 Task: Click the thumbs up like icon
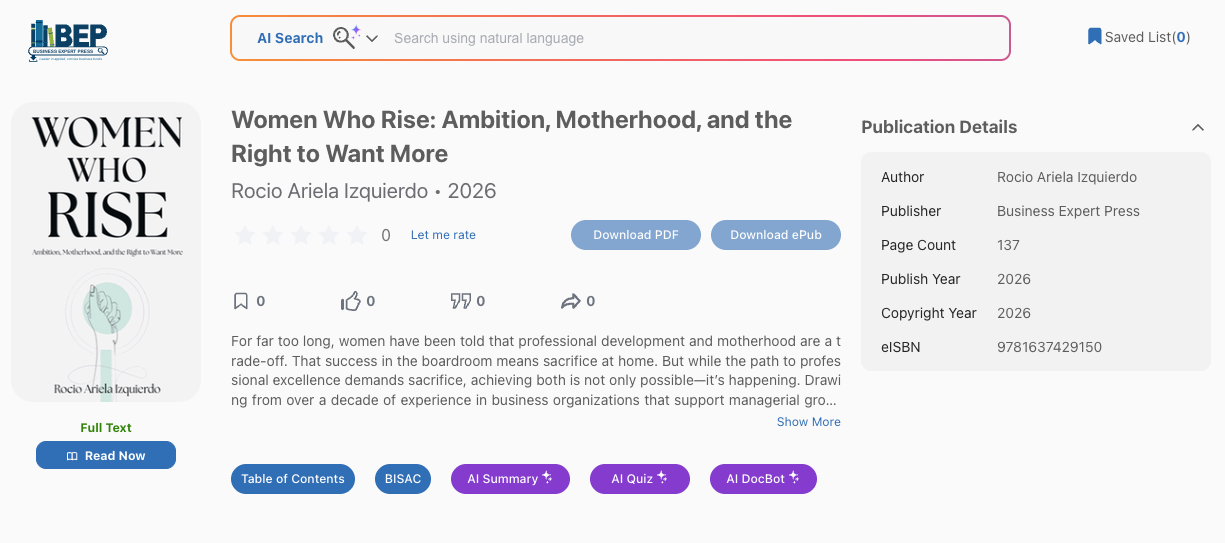pyautogui.click(x=350, y=301)
